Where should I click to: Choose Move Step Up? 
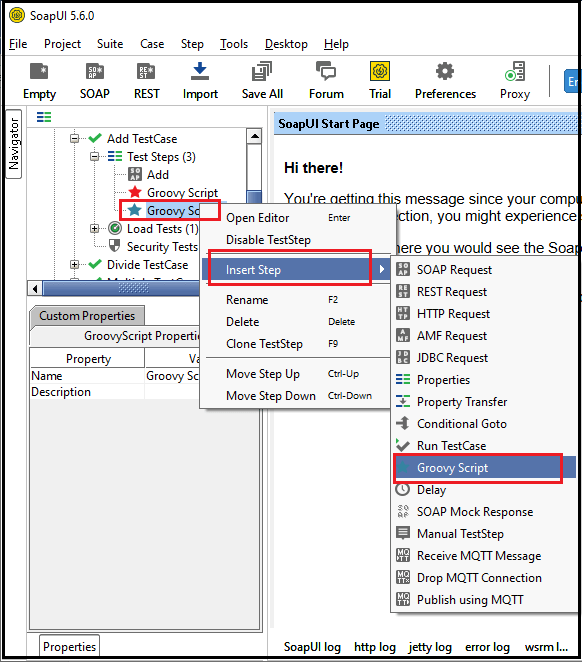(x=297, y=374)
